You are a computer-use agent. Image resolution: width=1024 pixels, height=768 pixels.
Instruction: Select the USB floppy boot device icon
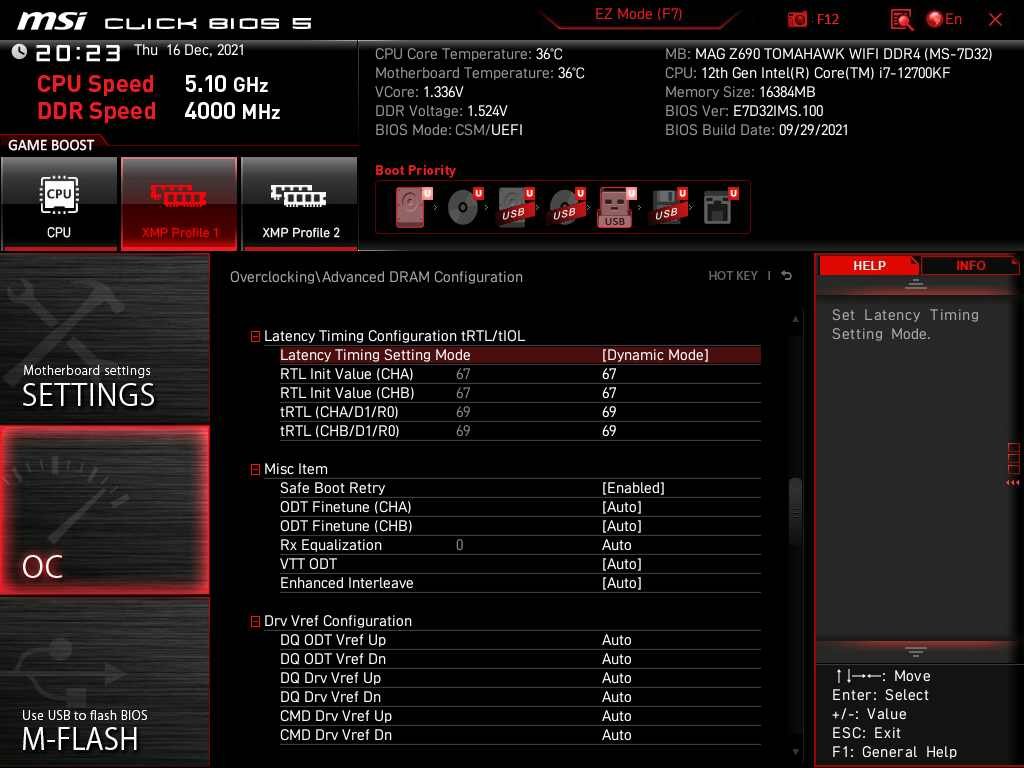(x=669, y=207)
